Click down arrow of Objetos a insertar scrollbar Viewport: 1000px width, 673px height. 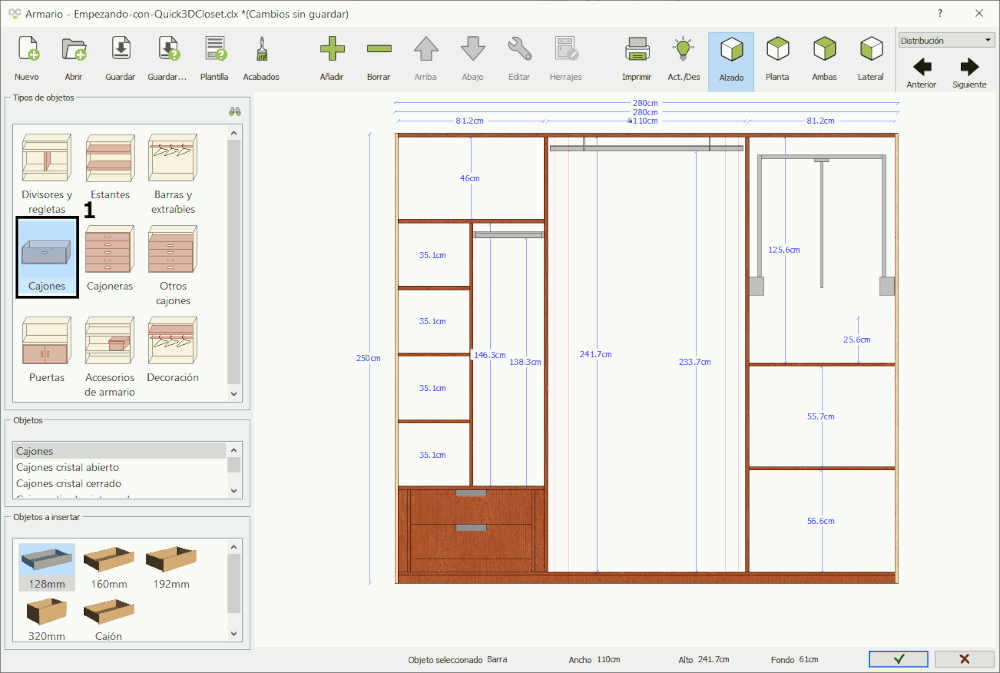coord(234,633)
